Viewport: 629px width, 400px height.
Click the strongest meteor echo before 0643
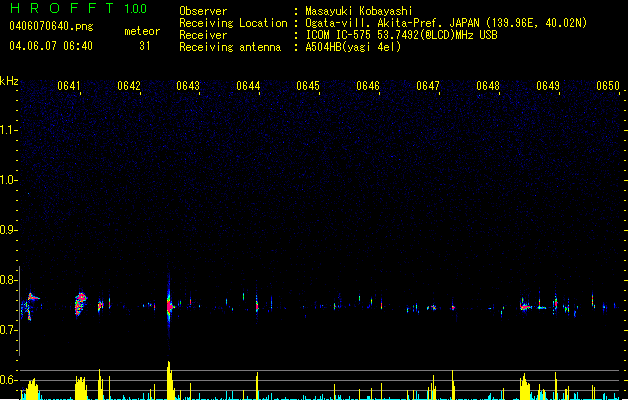tap(169, 306)
